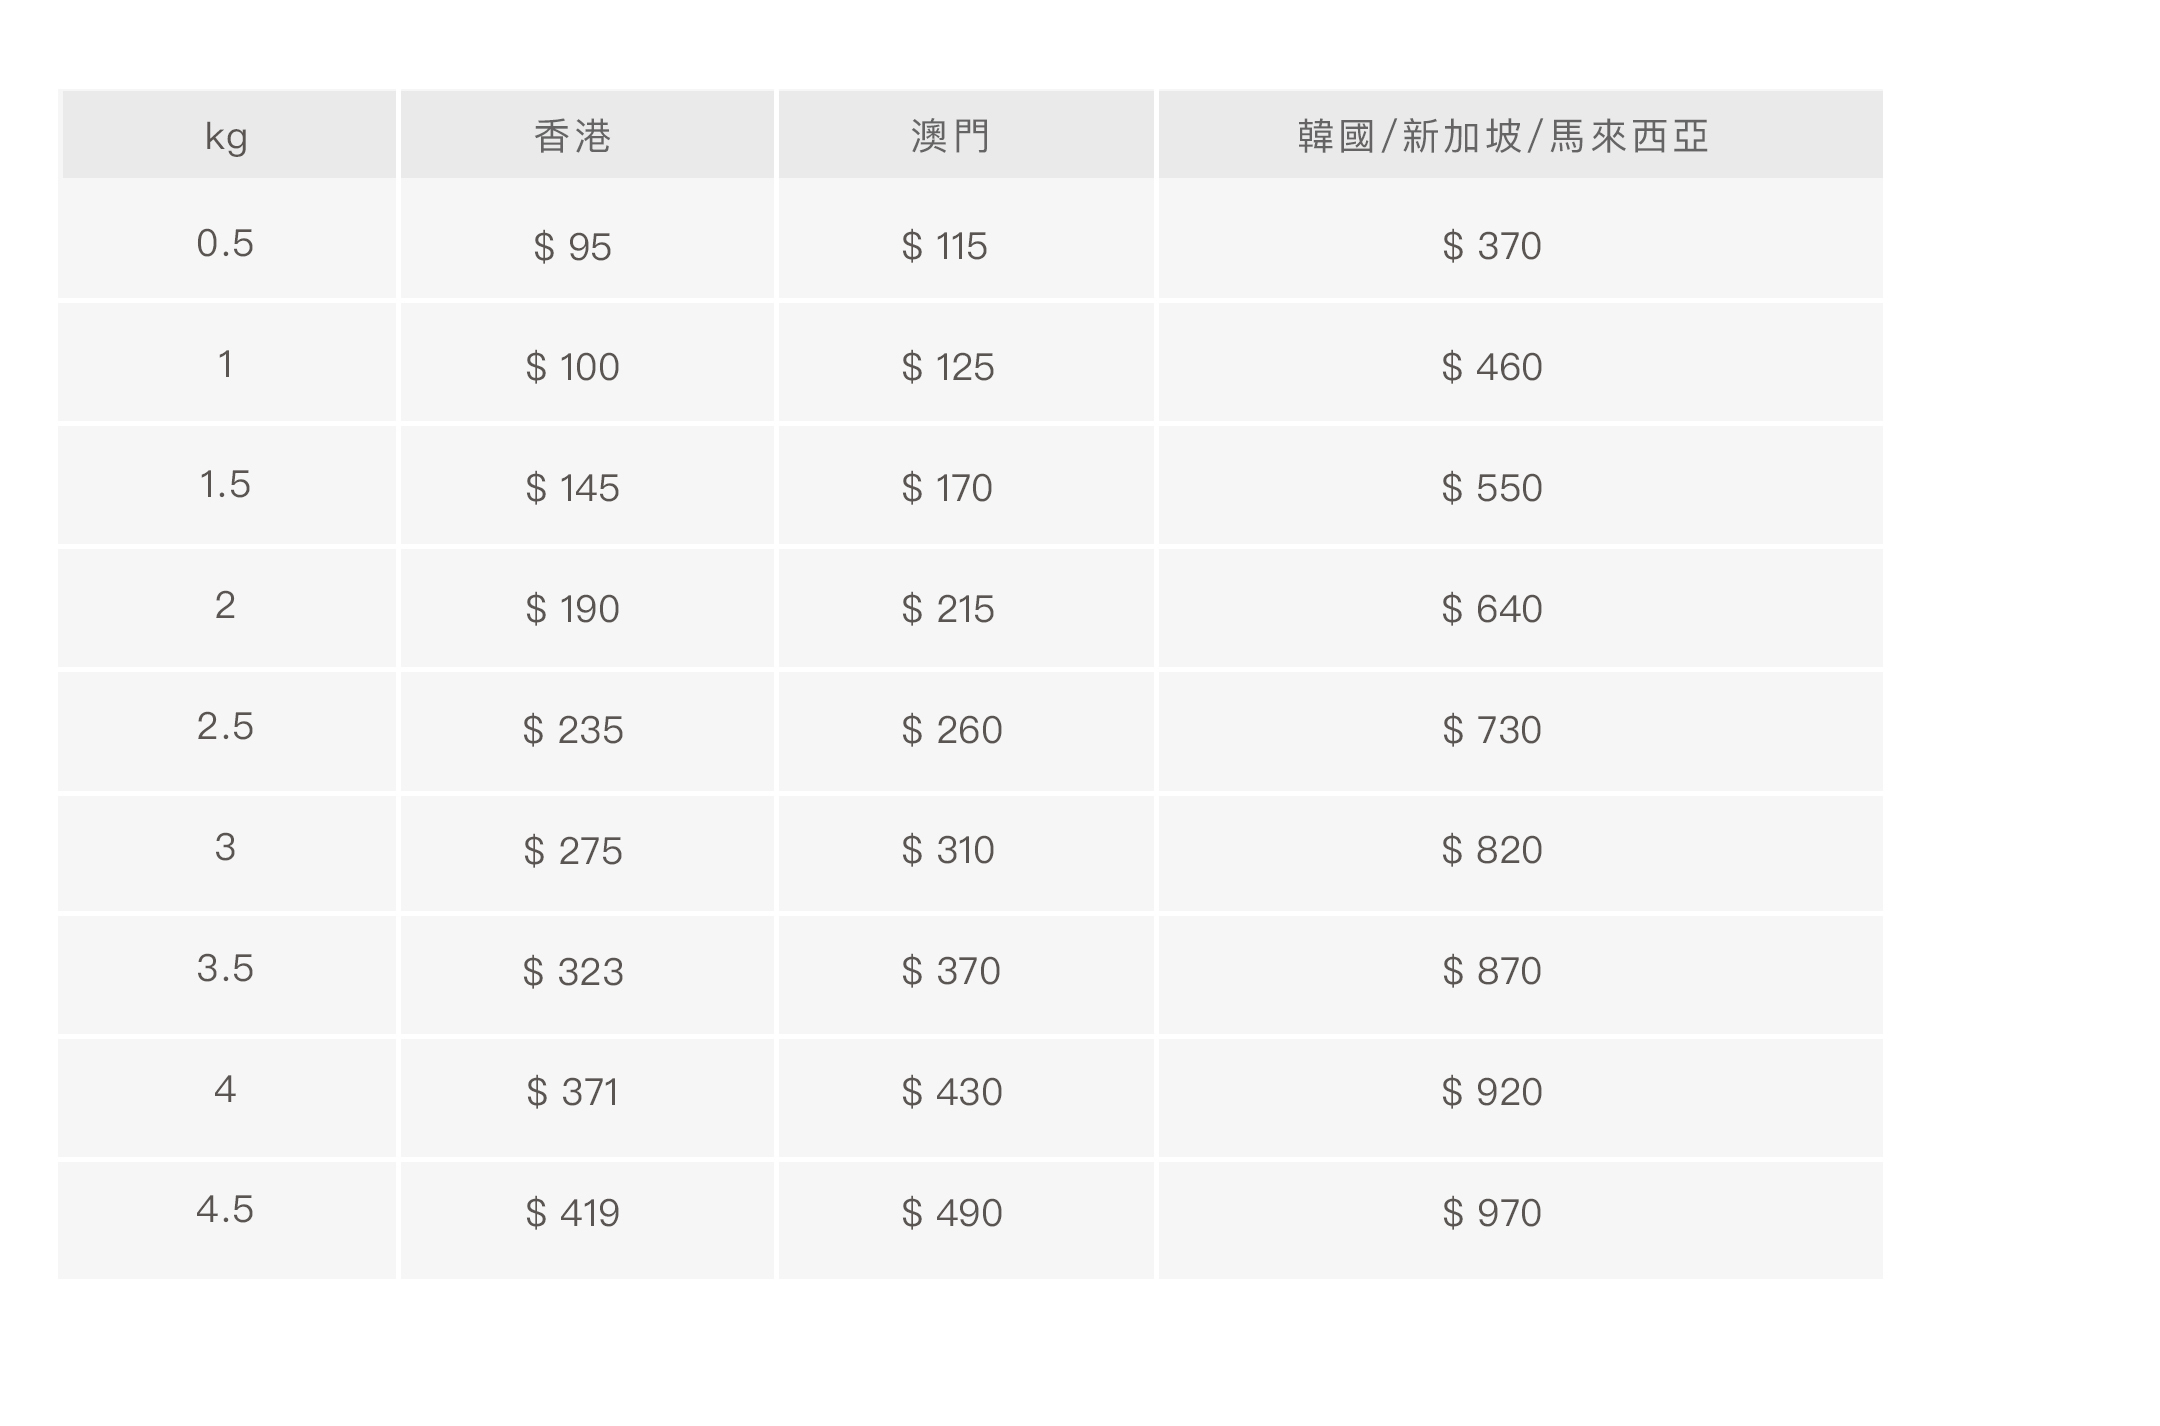The width and height of the screenshot is (2160, 1426).
Task: Select the $ 460 price cell
Action: click(1492, 367)
